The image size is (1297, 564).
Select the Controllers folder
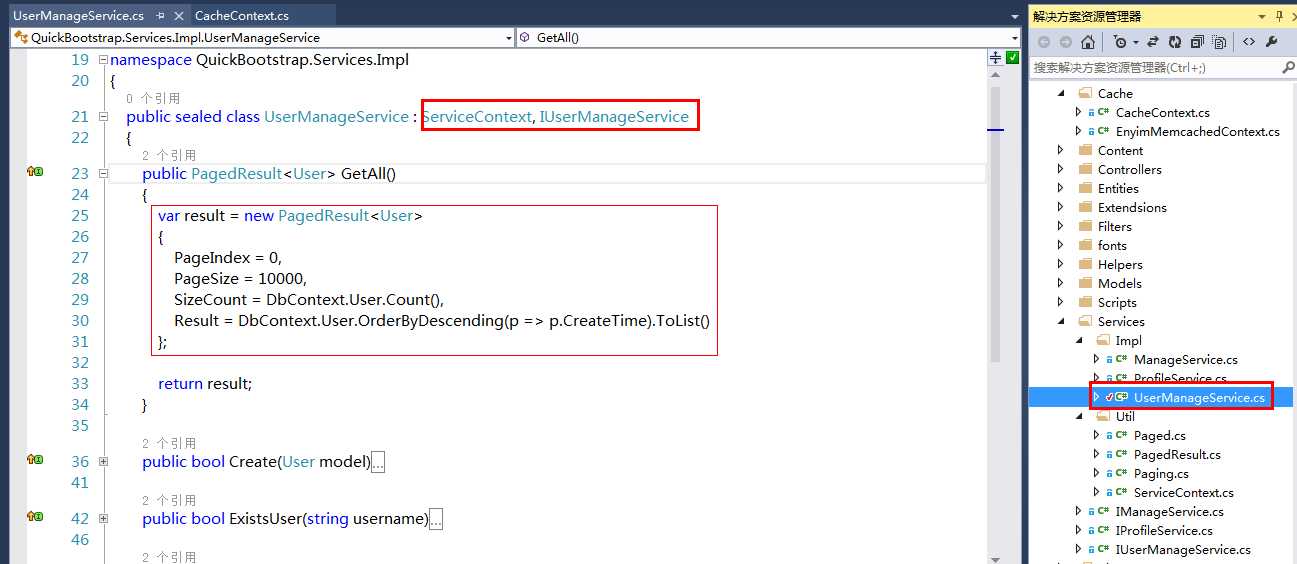pos(1129,169)
